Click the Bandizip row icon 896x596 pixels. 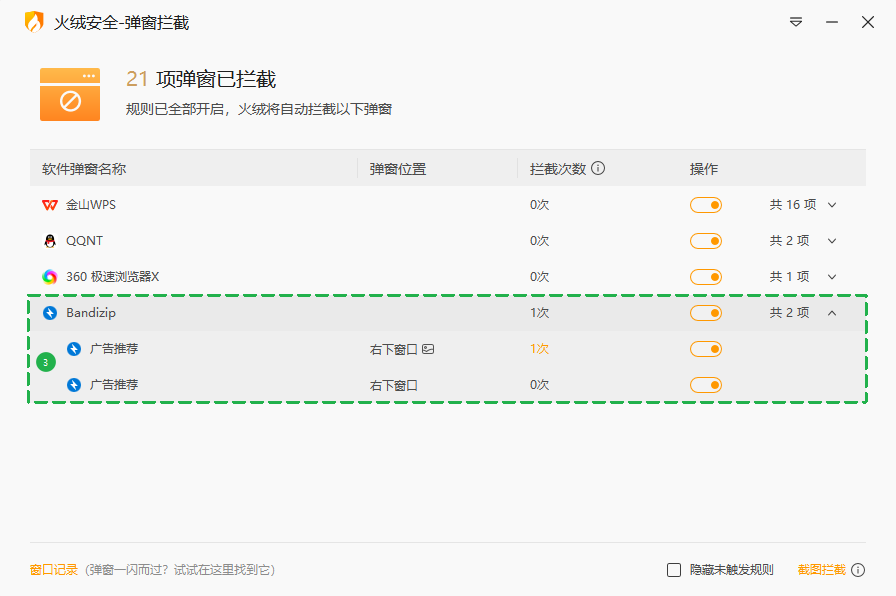coord(50,313)
